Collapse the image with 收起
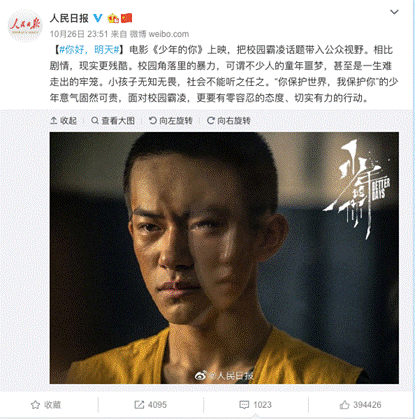This screenshot has width=415, height=419. pyautogui.click(x=63, y=121)
